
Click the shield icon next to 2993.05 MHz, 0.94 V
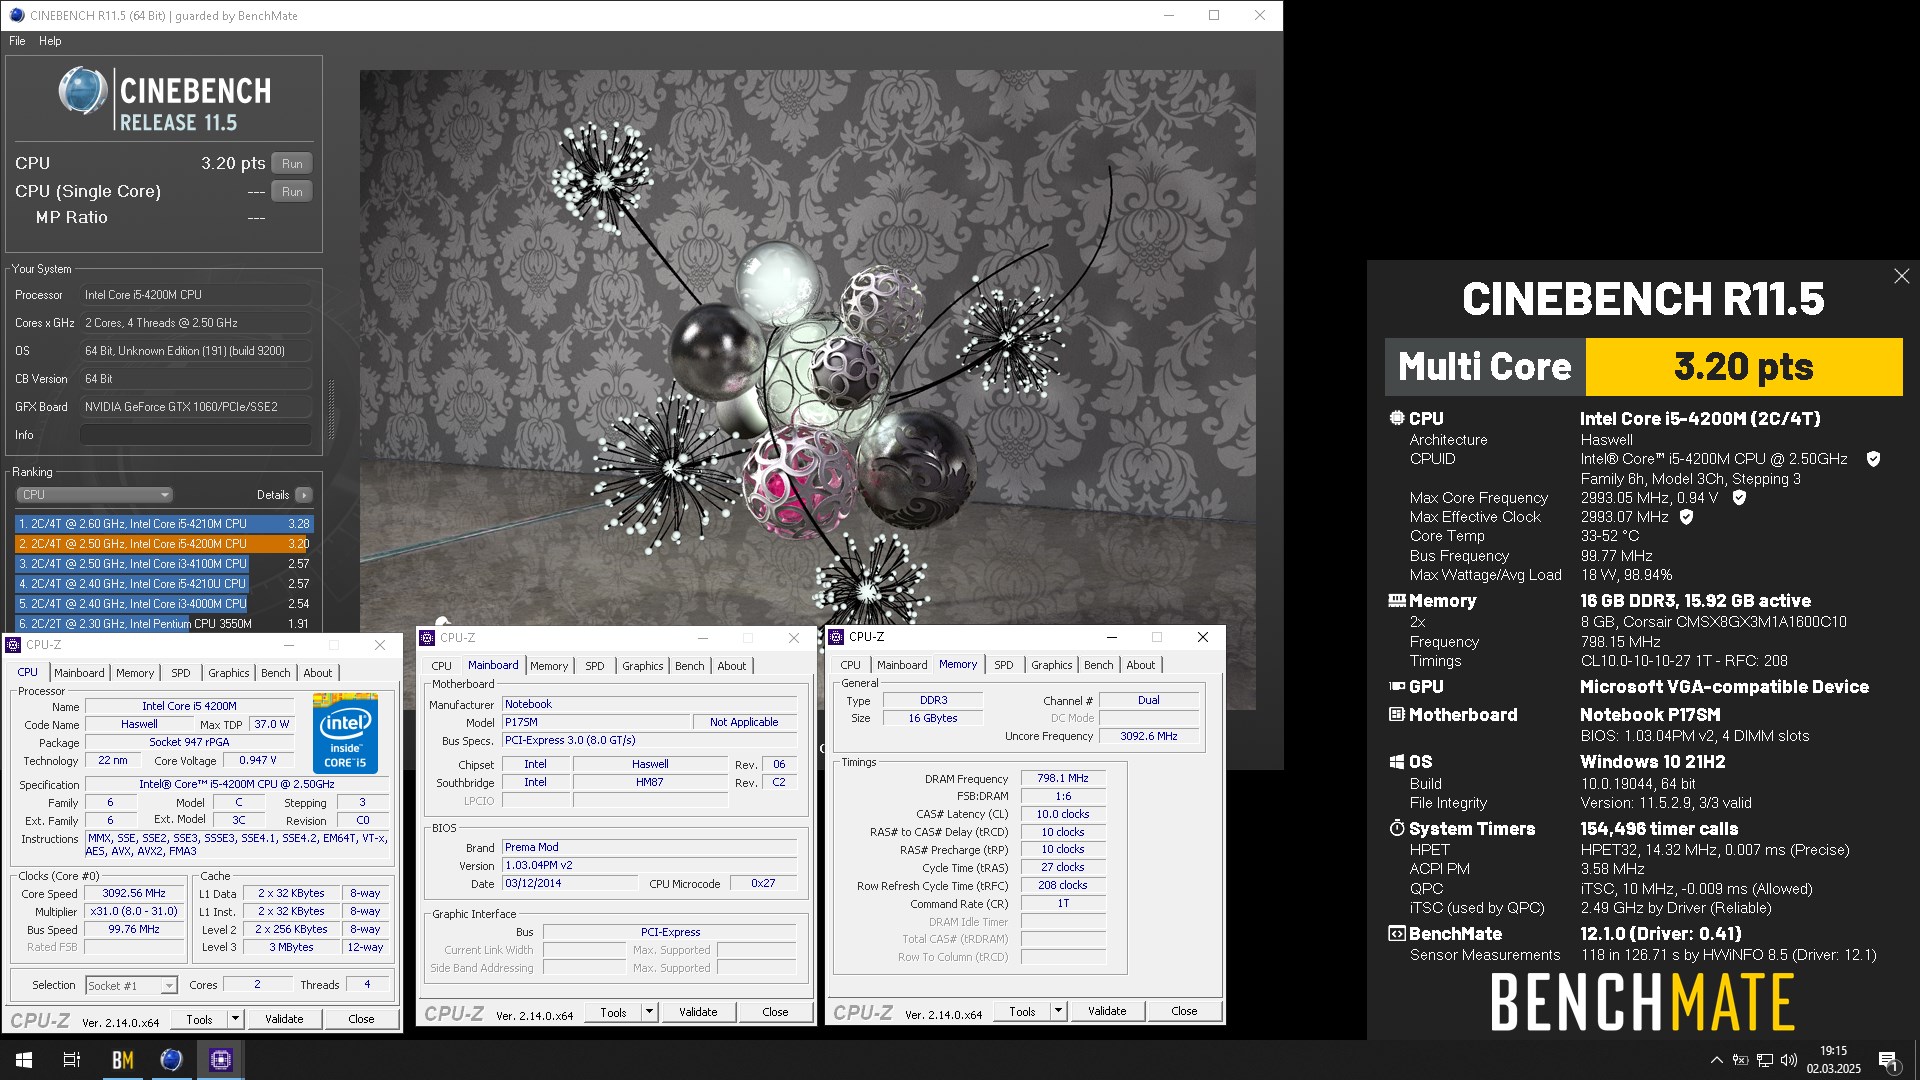1739,498
